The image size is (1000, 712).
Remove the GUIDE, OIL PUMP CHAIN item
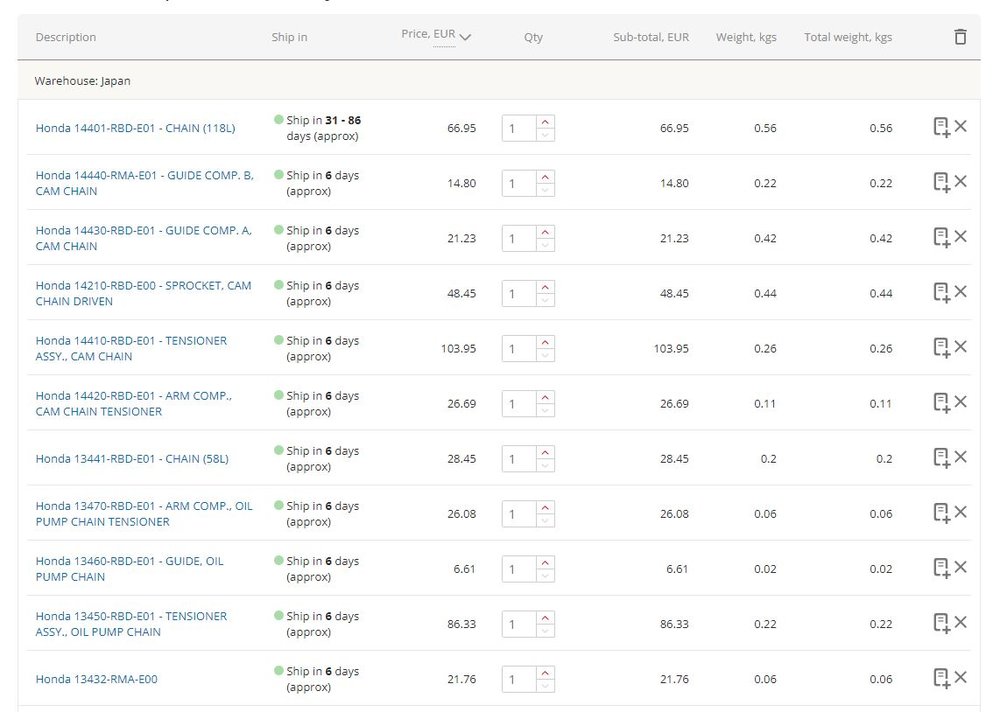[x=960, y=567]
